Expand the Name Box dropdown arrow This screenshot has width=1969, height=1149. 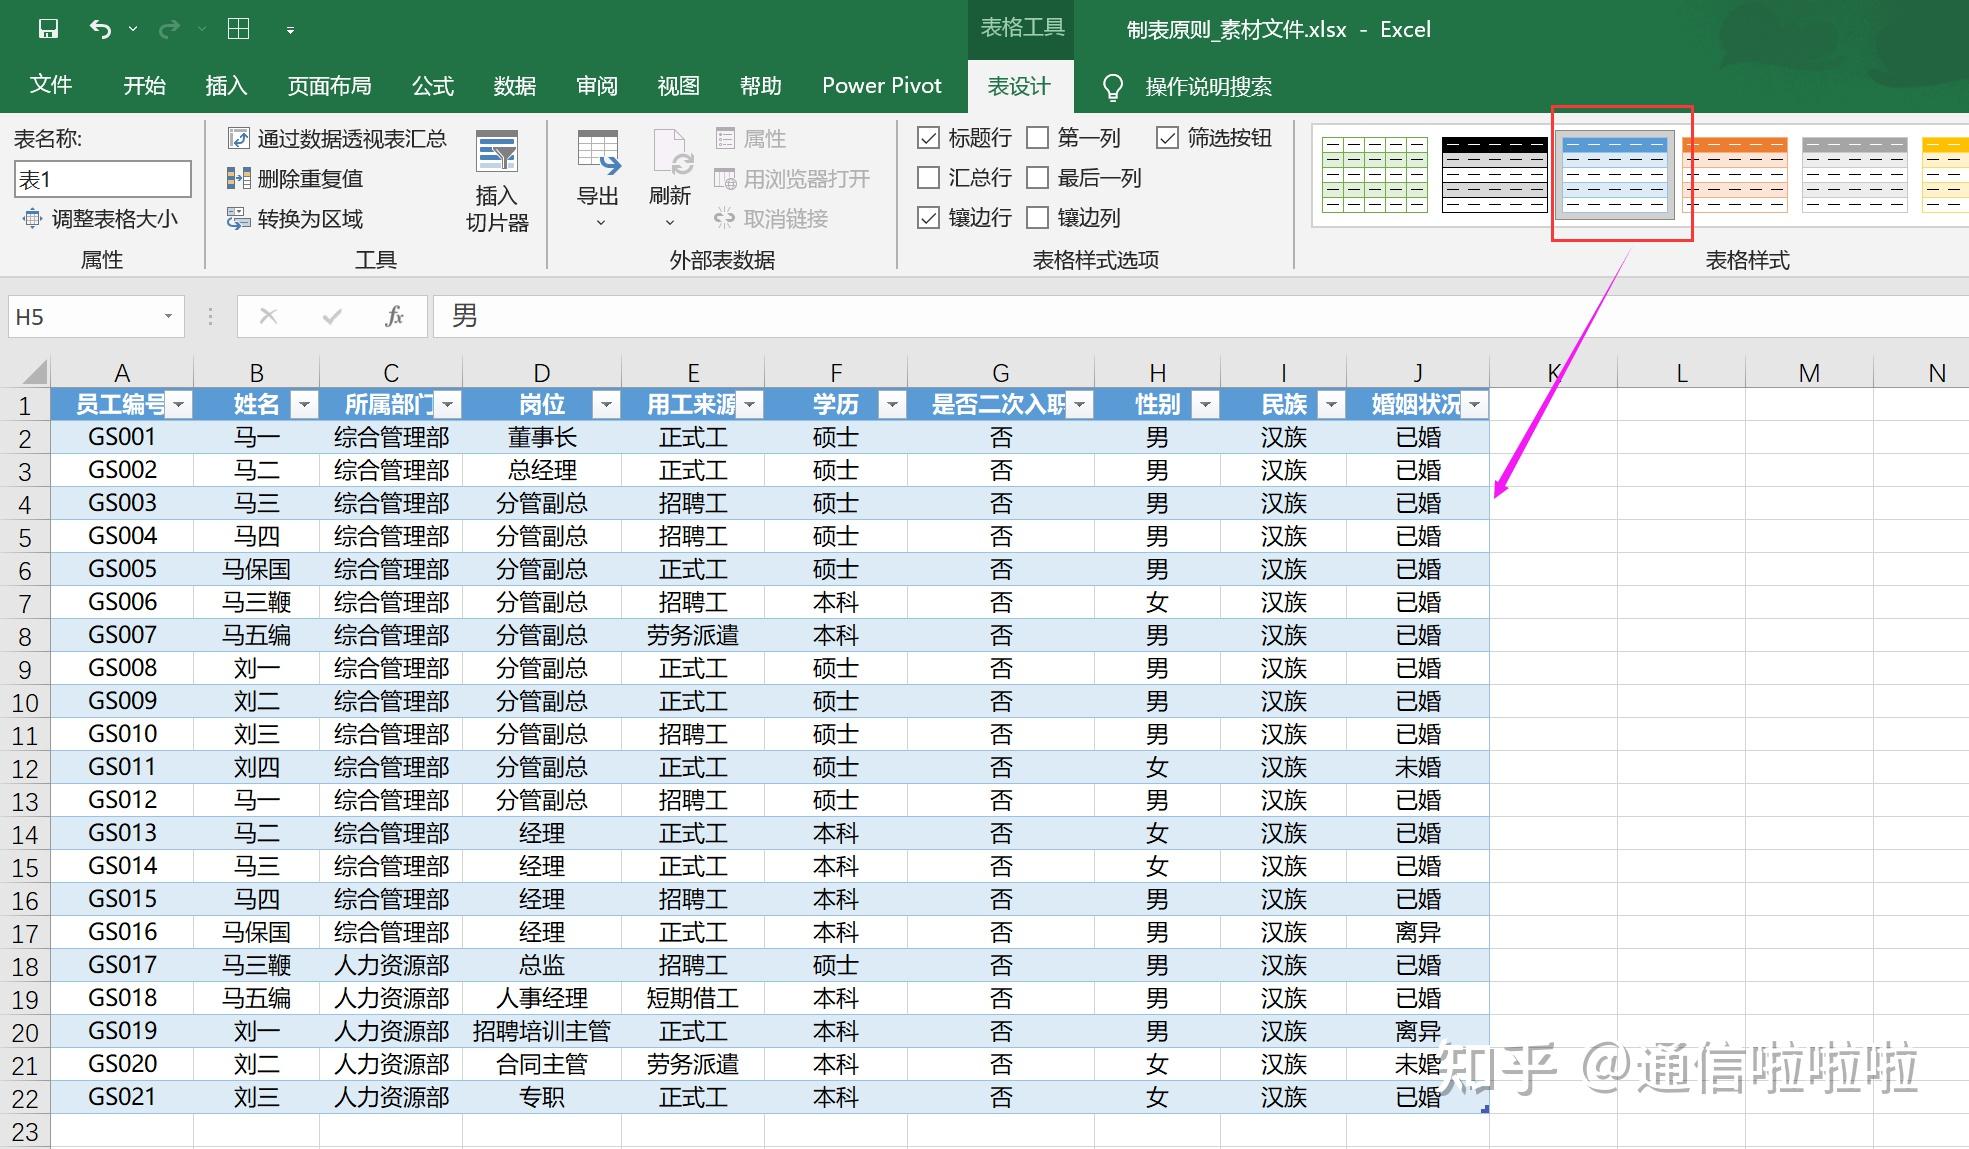tap(168, 317)
